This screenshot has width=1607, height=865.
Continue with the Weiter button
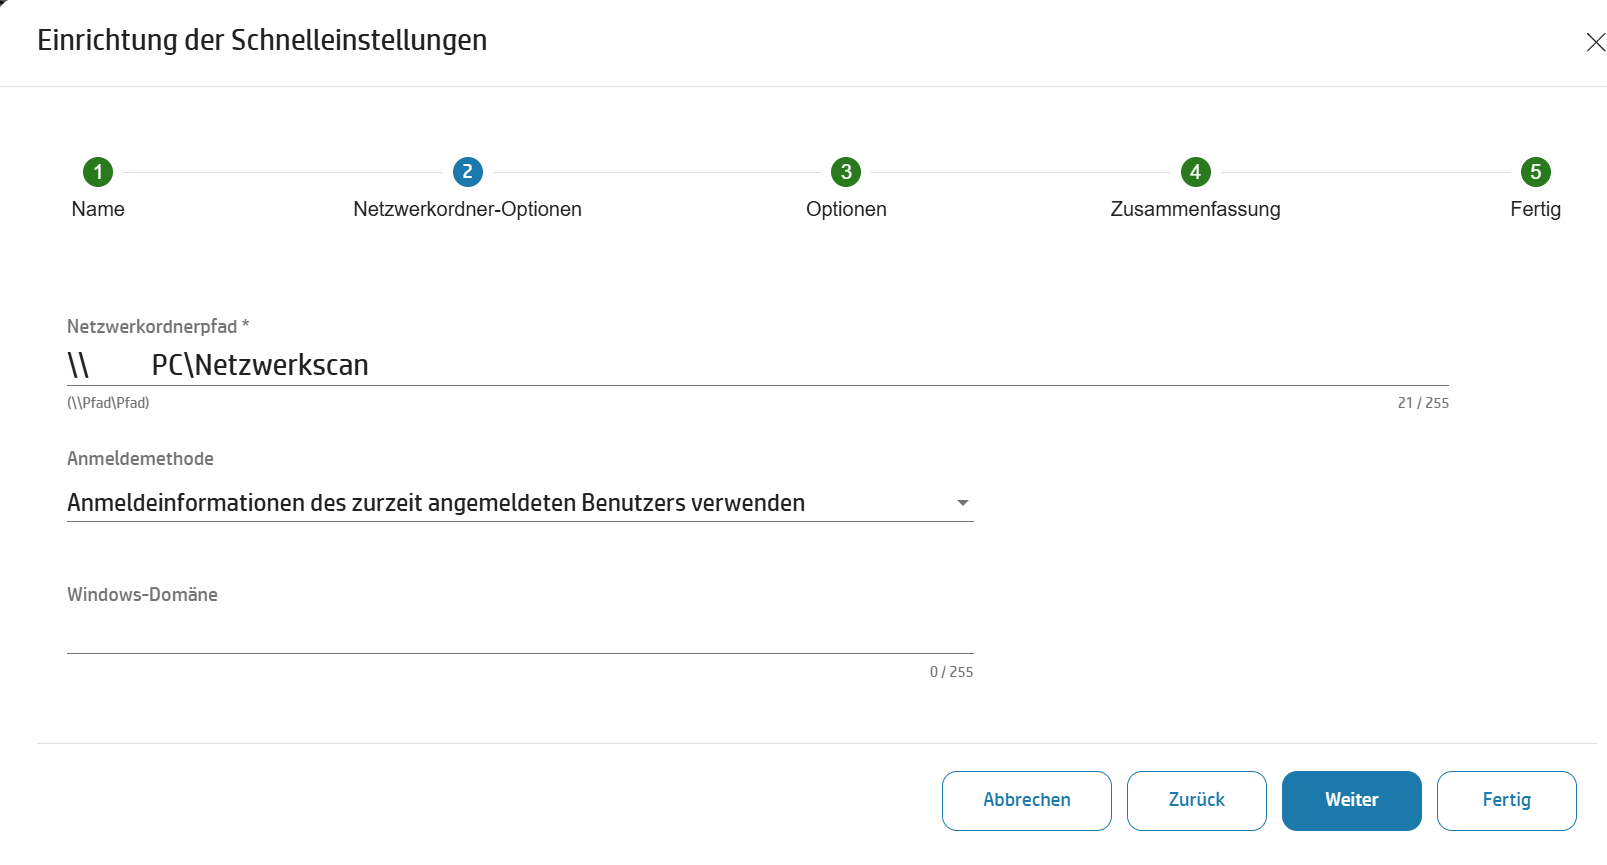pos(1351,800)
